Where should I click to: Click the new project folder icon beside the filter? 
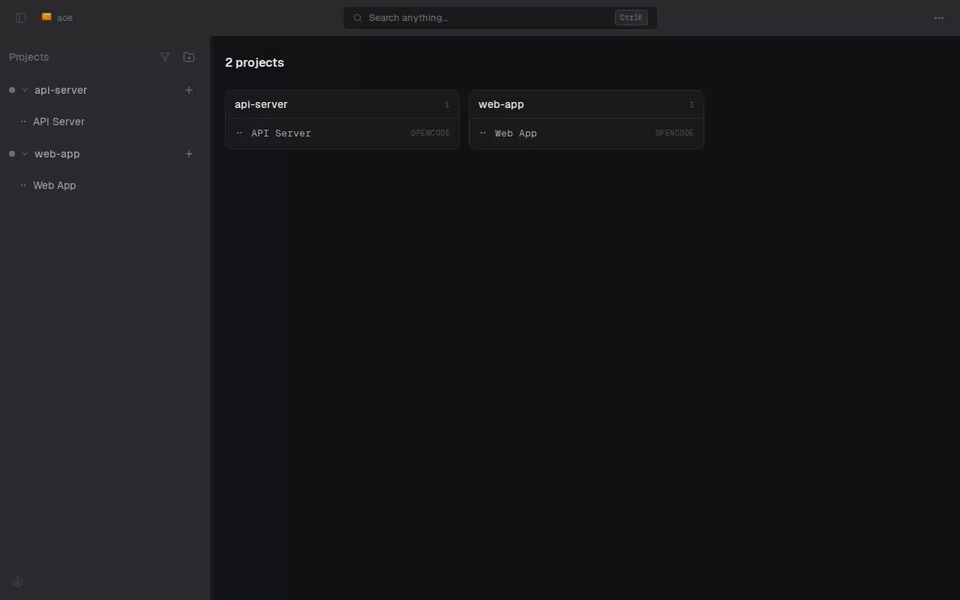click(x=189, y=57)
